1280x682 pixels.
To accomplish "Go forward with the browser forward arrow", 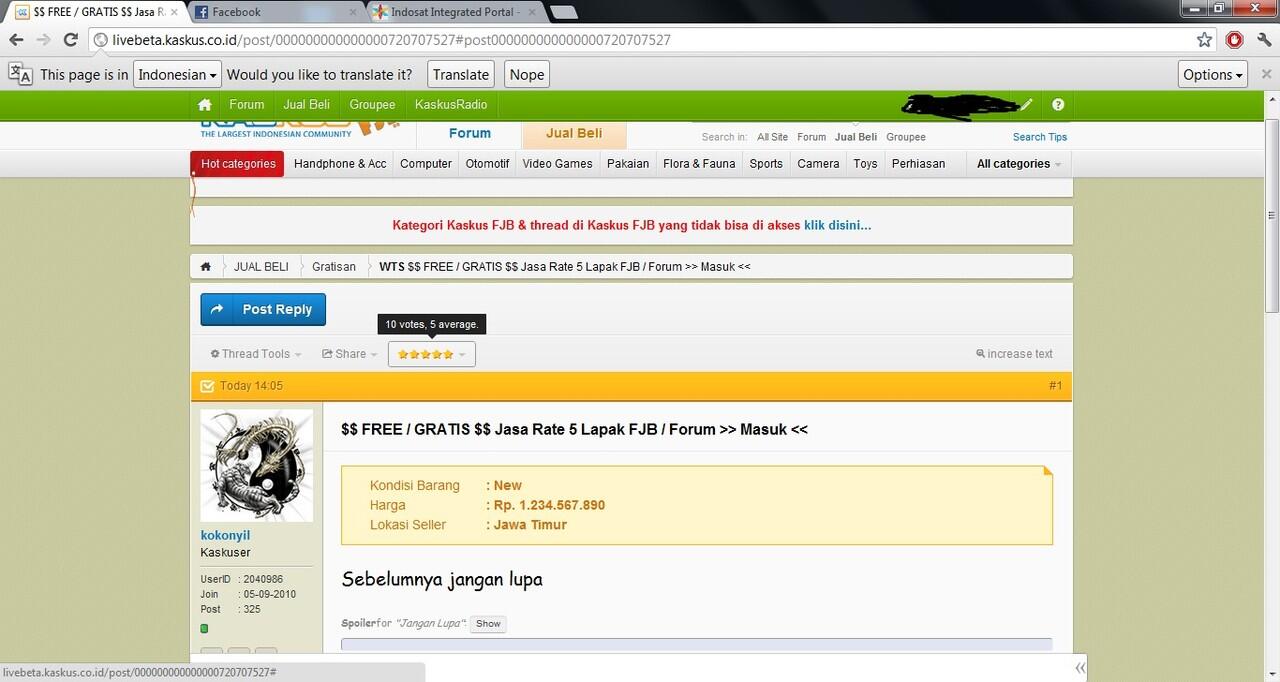I will (x=43, y=40).
